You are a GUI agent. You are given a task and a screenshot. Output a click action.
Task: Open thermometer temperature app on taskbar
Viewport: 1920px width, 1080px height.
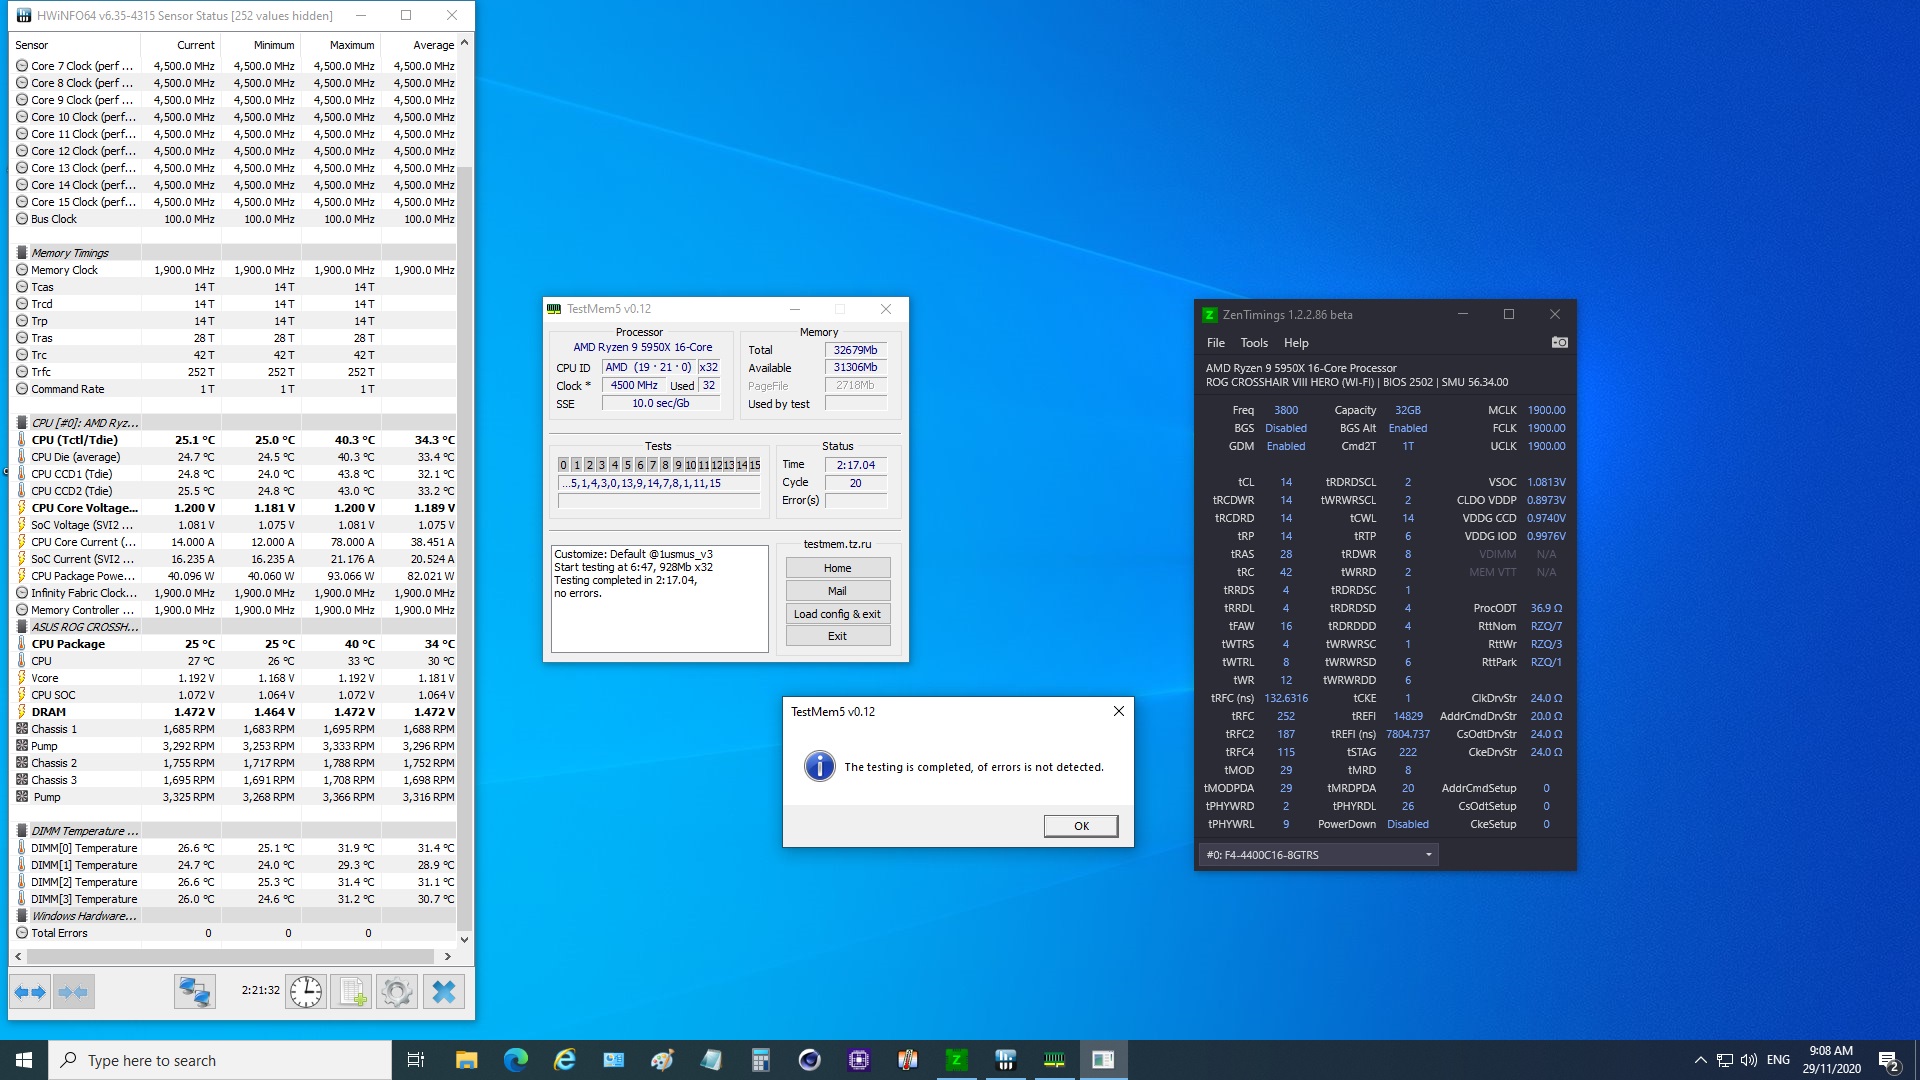[907, 1060]
